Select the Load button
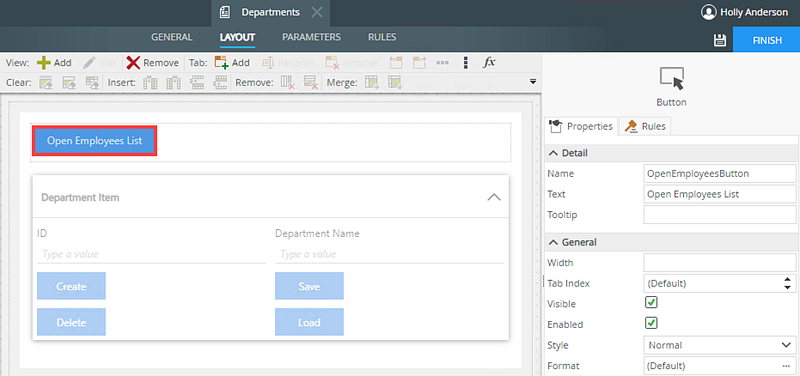This screenshot has height=376, width=800. point(309,322)
